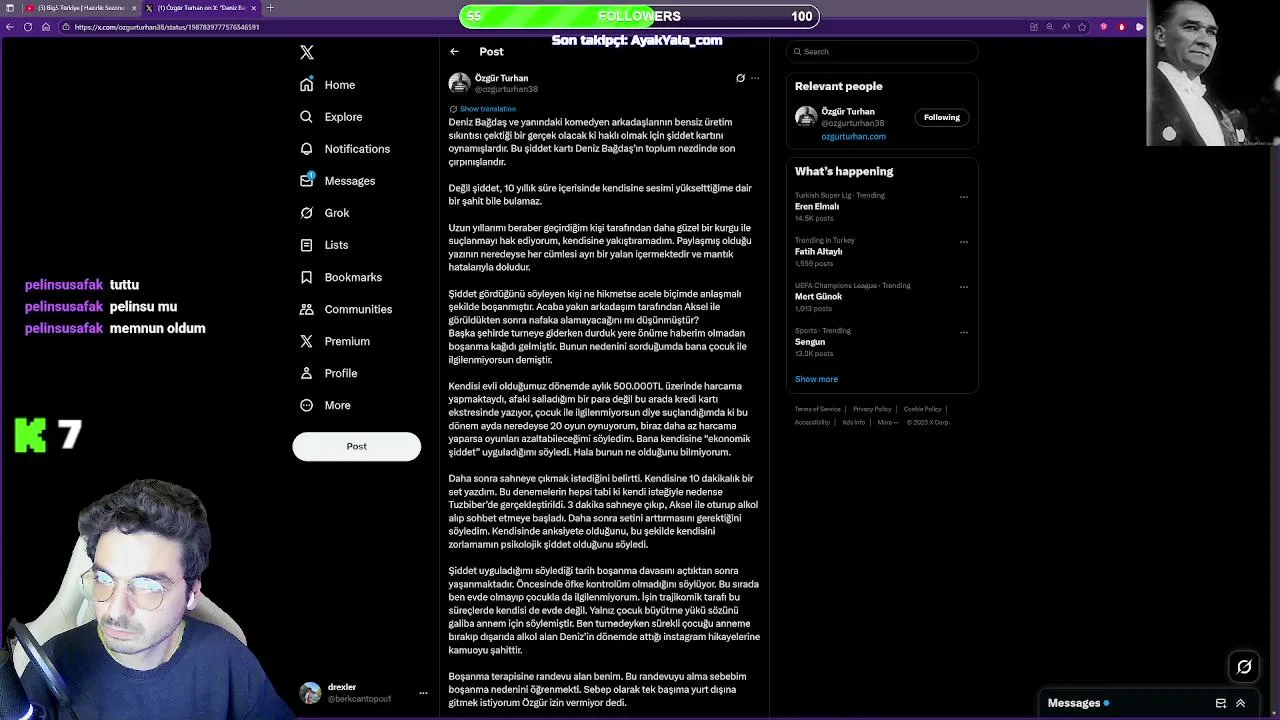Open the Explore menu label

pyautogui.click(x=343, y=117)
